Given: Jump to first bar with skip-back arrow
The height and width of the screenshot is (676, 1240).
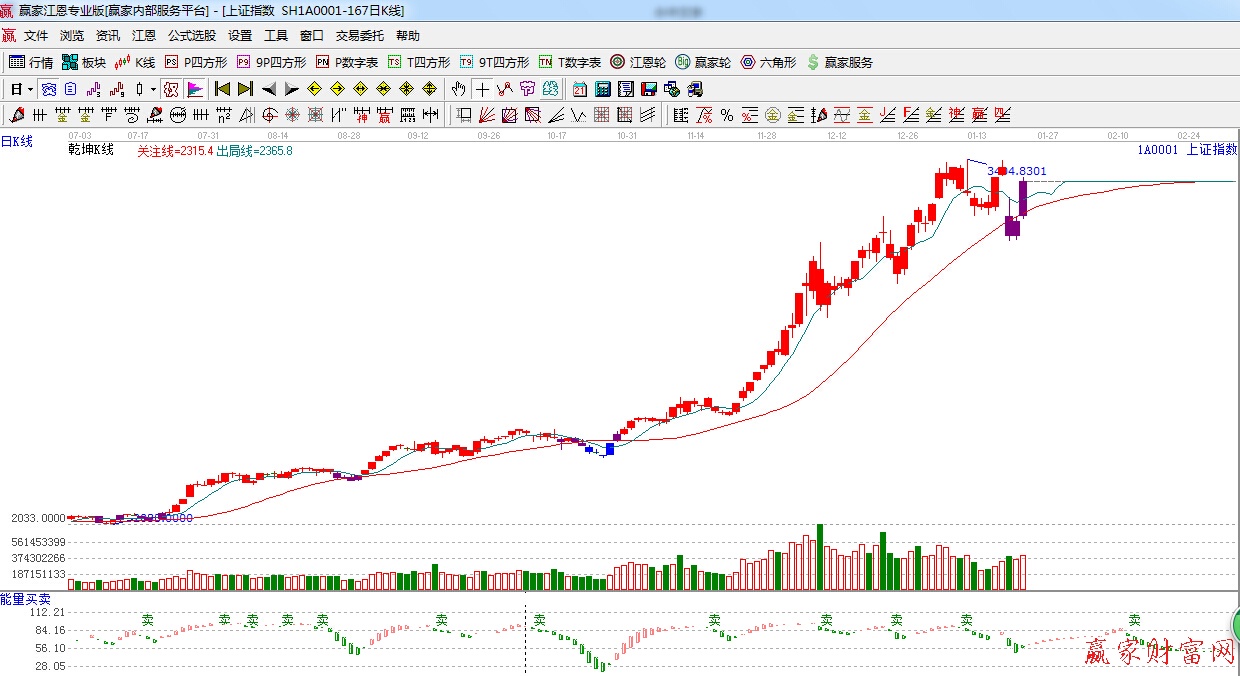Looking at the screenshot, I should pos(222,89).
